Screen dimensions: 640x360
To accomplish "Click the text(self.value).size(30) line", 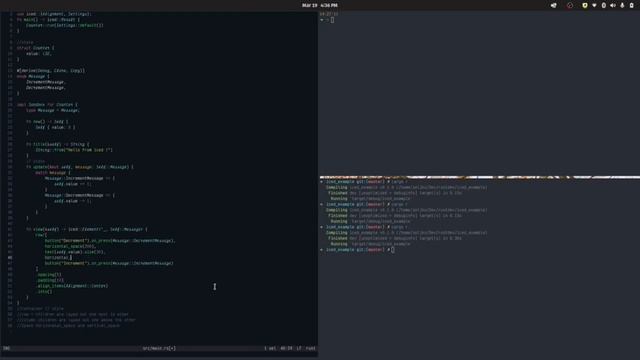I will click(x=75, y=252).
